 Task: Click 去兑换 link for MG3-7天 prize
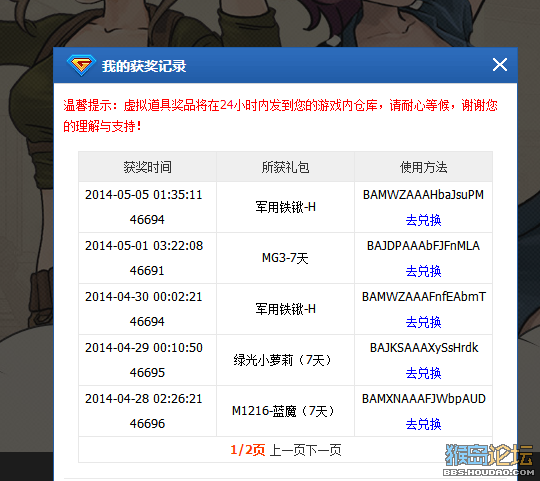(423, 271)
